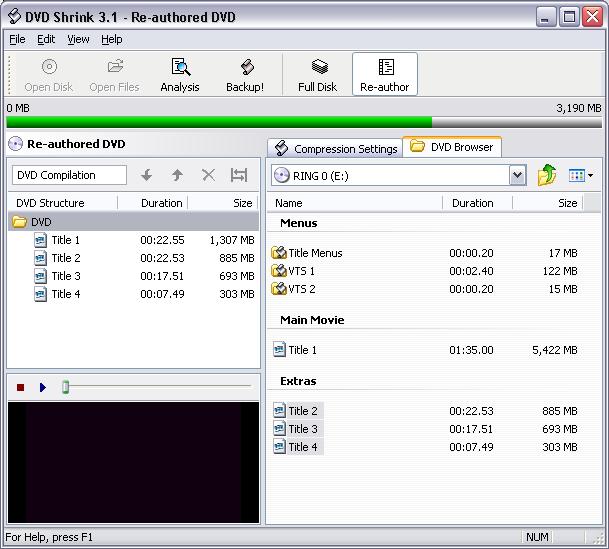Screen dimensions: 609x549
Task: Open the Edit menu
Action: point(46,39)
